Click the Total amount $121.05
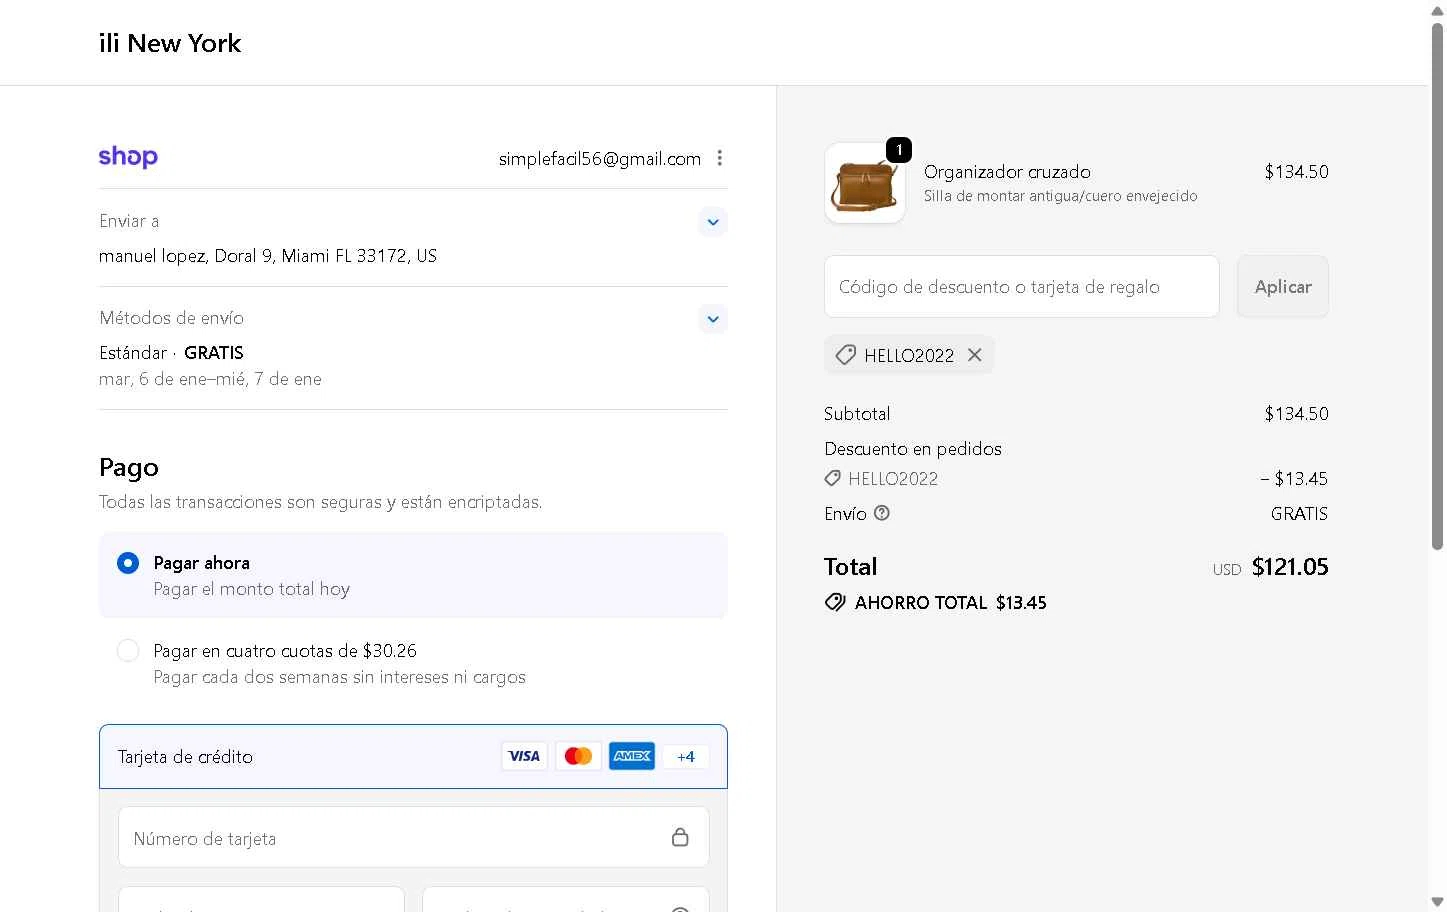 [1290, 567]
